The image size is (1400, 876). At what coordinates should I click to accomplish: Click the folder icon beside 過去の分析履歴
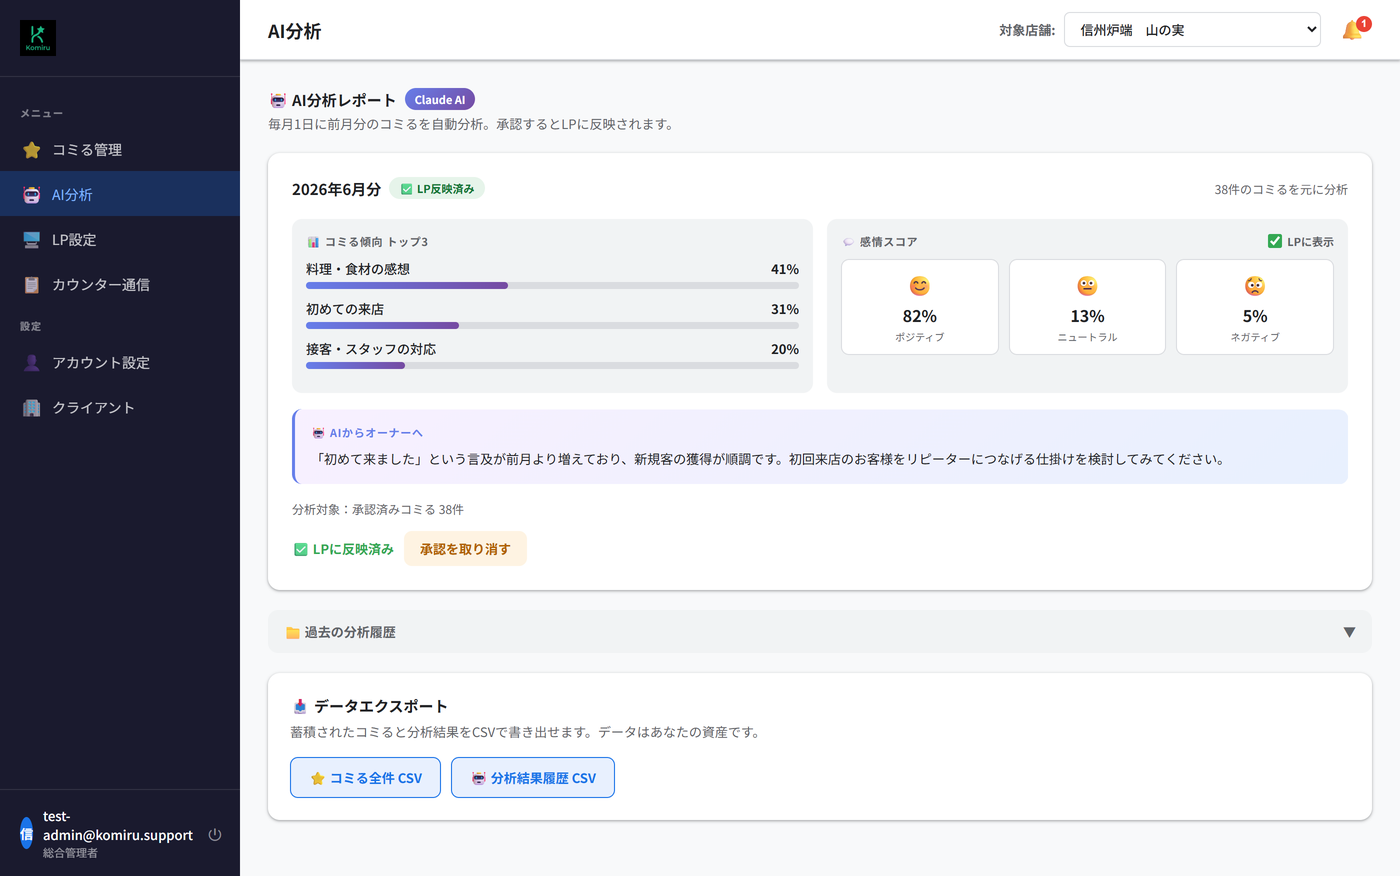(x=293, y=633)
